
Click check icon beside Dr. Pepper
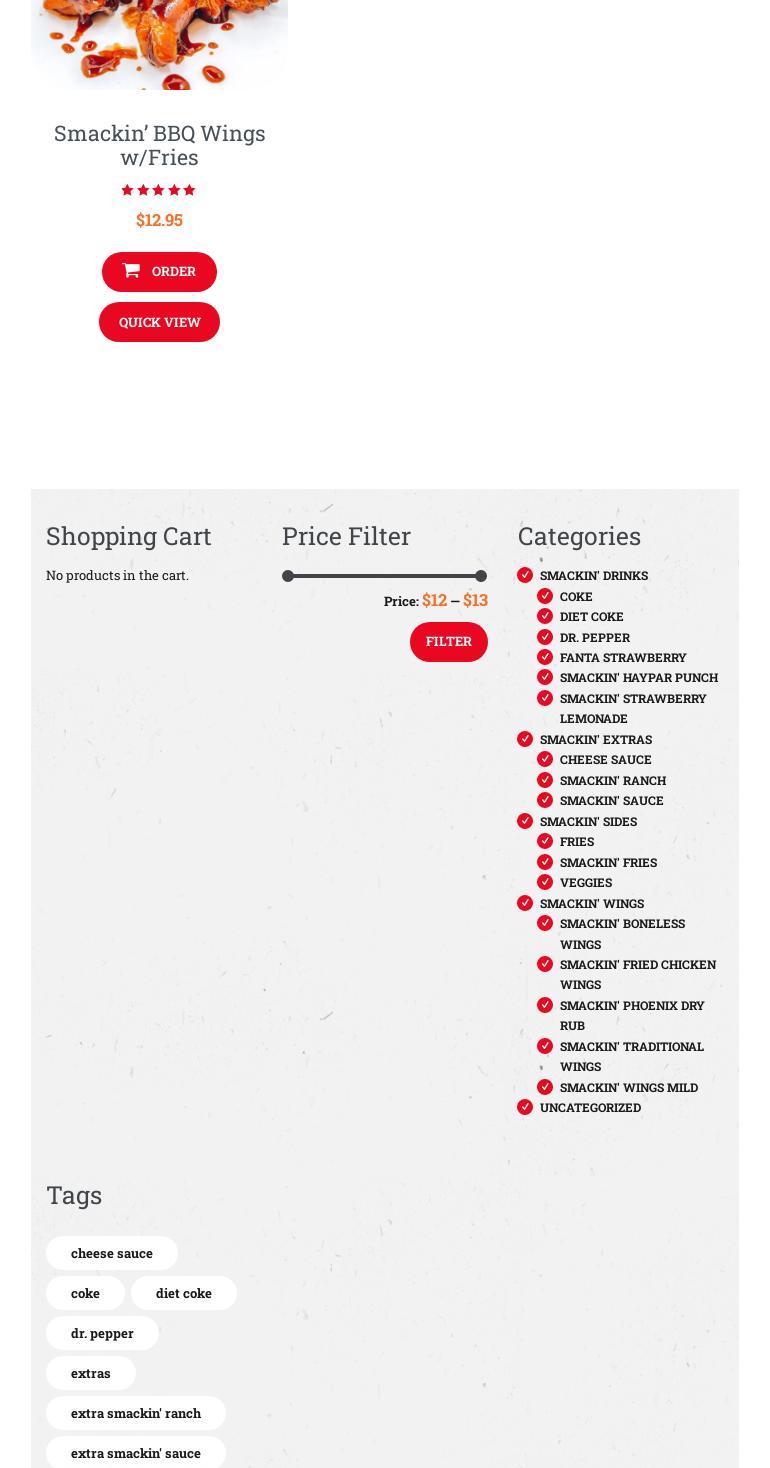tap(545, 637)
